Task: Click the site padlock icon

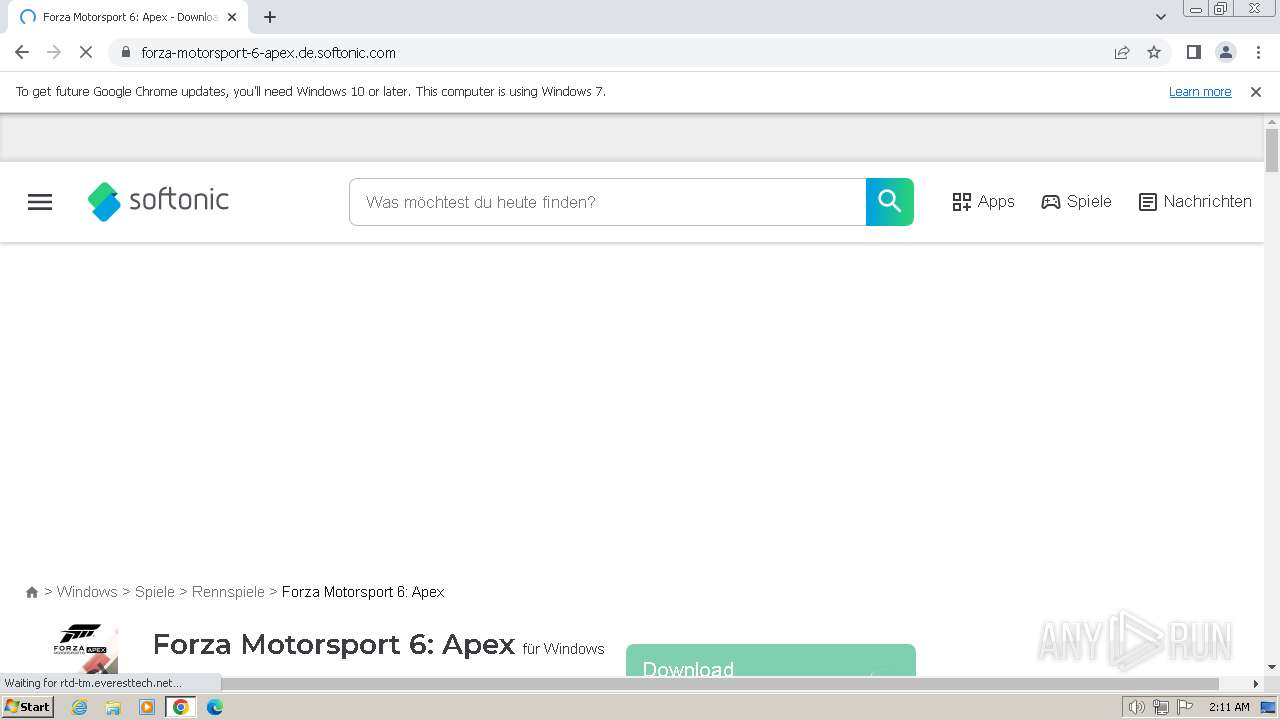Action: point(125,52)
